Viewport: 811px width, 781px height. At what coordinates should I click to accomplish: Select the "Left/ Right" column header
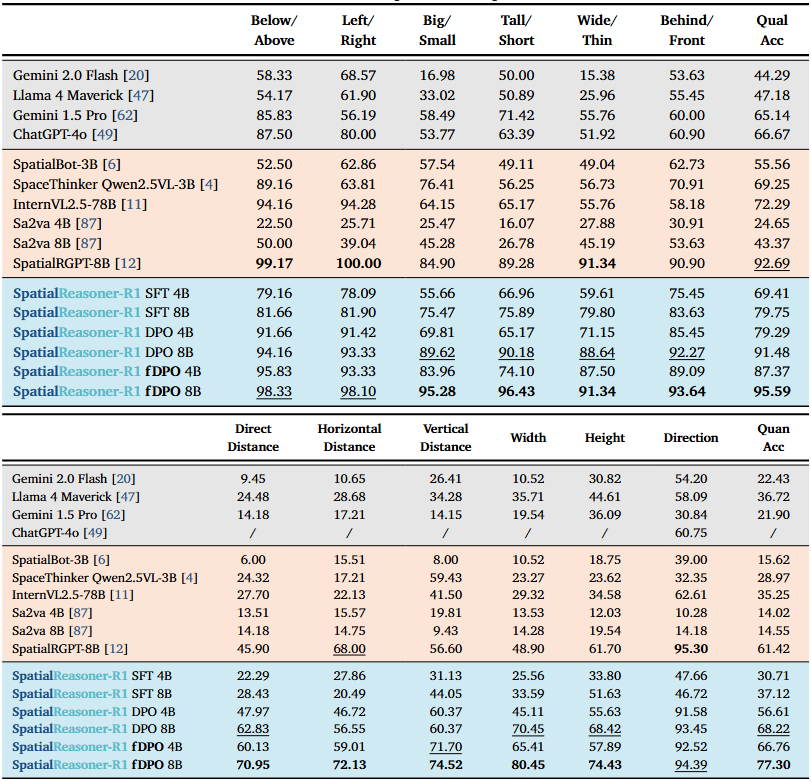(x=358, y=30)
